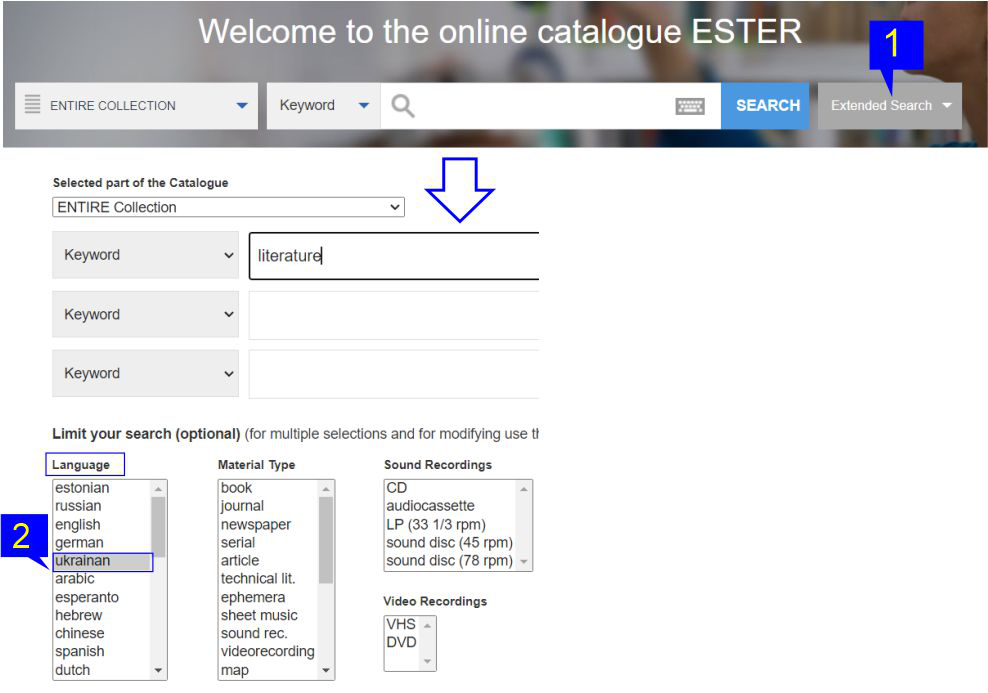Image resolution: width=988 pixels, height=693 pixels.
Task: Click the Video Recordings list scroll-down arrow
Action: pos(427,661)
